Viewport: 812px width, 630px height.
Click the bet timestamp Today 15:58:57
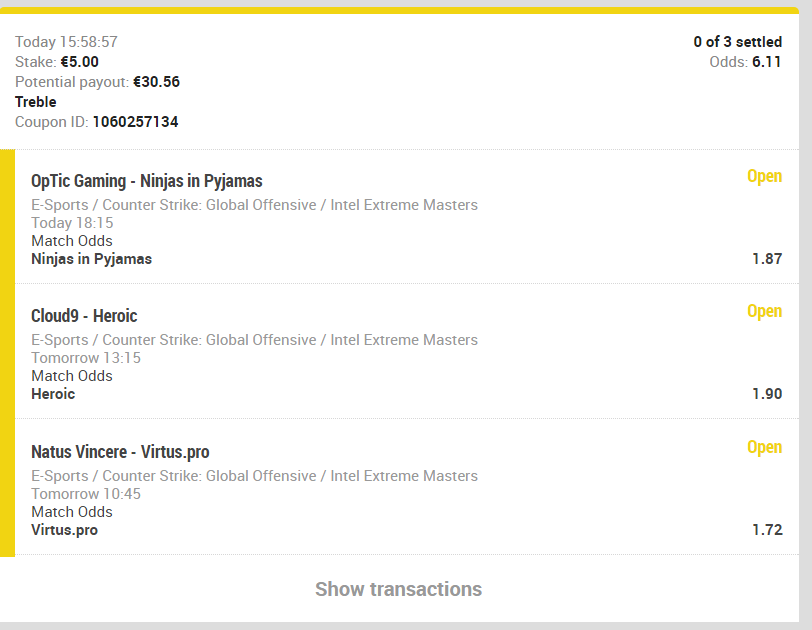(66, 42)
